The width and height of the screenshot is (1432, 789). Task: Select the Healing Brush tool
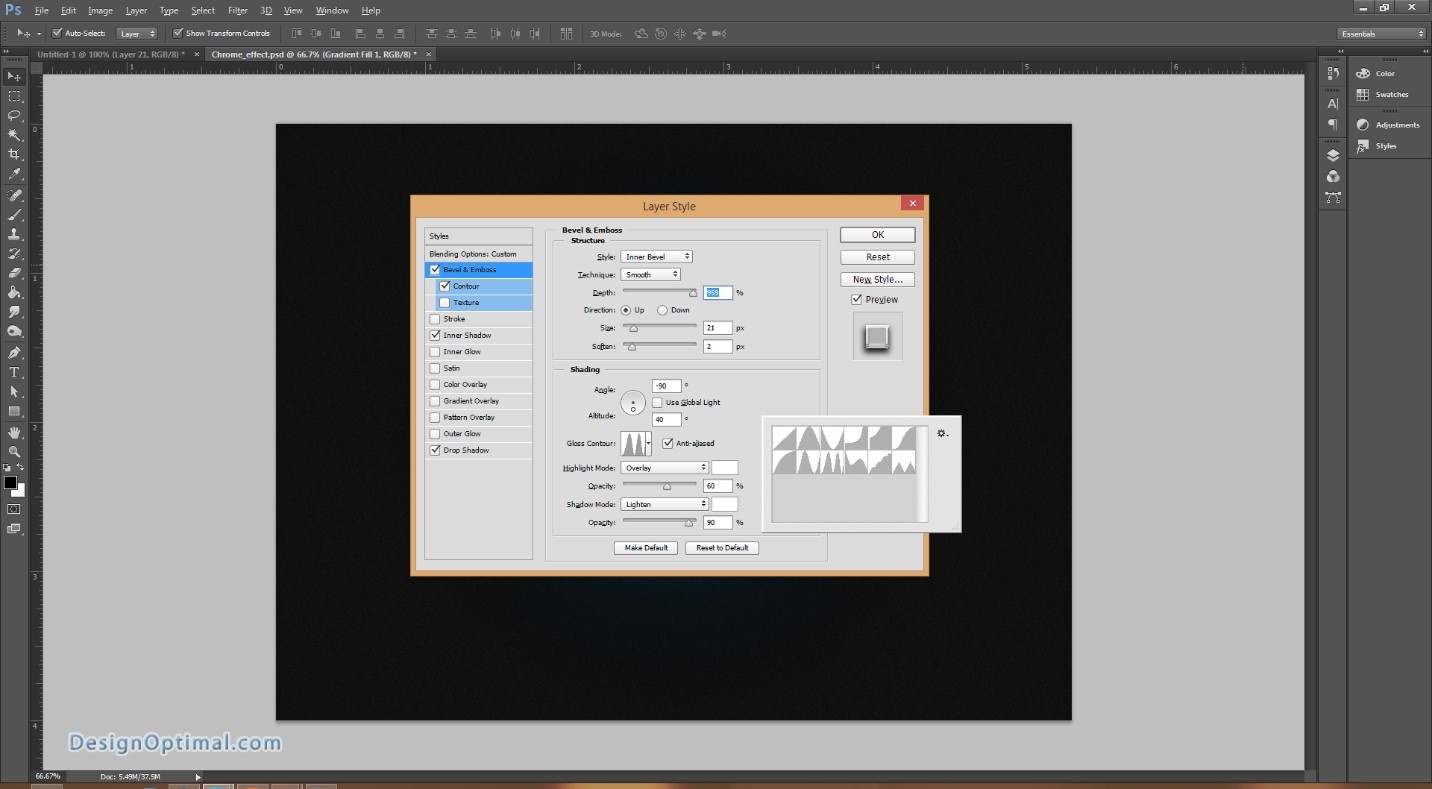click(x=14, y=195)
